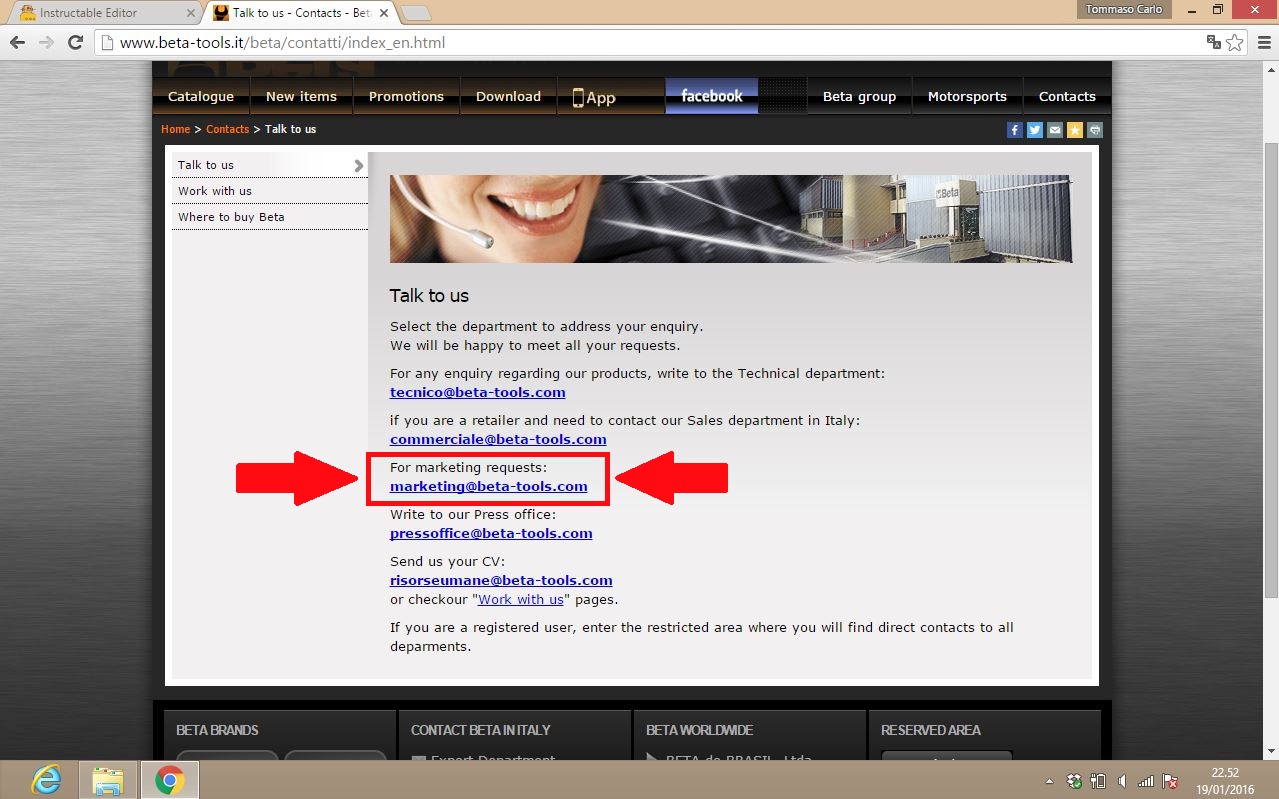Open the Motorsports menu
The image size is (1279, 799).
967,97
